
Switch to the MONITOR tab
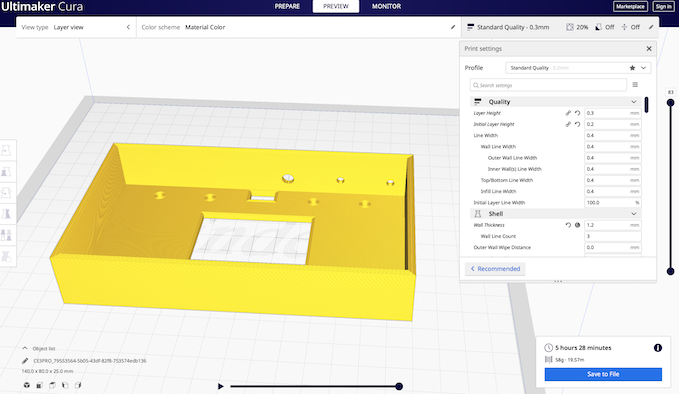click(x=386, y=6)
